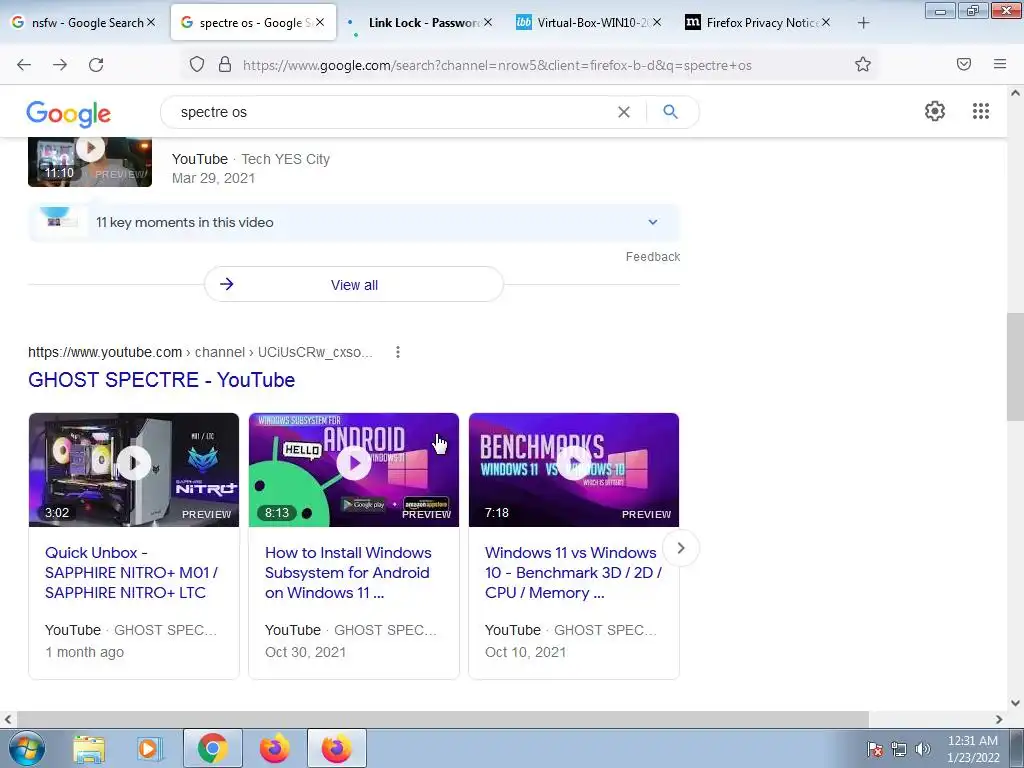
Task: Click the Google search input field
Action: point(392,112)
